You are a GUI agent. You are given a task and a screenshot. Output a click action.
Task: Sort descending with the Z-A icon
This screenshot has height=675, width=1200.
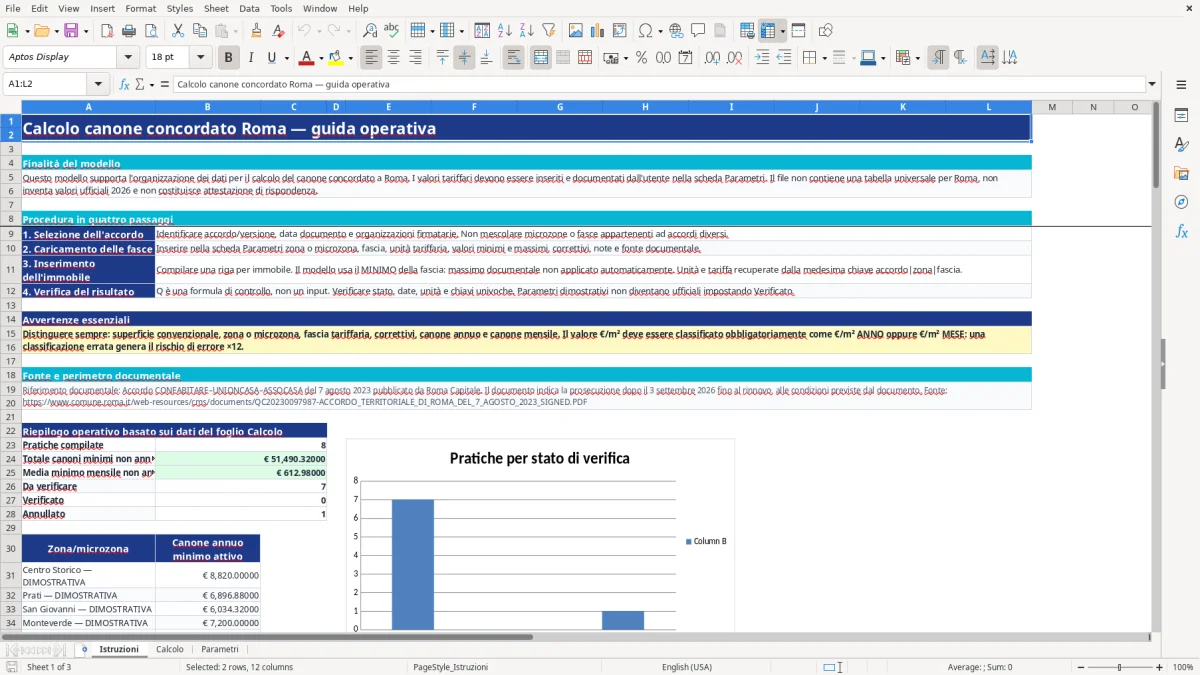527,31
